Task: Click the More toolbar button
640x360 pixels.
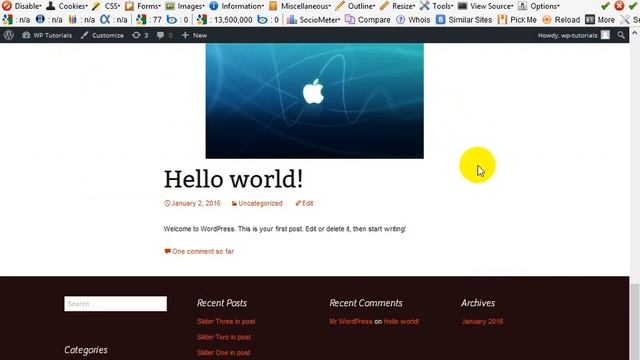Action: [600, 20]
